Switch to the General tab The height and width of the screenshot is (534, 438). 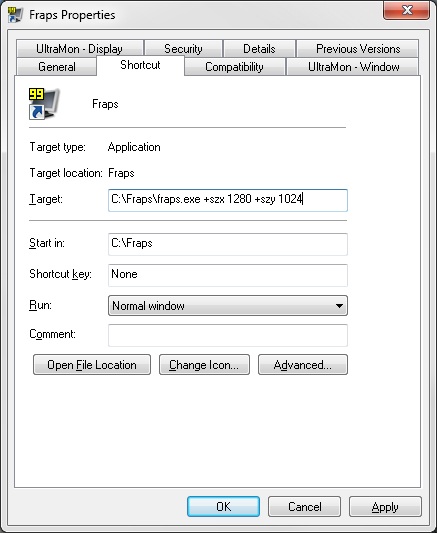click(x=57, y=67)
